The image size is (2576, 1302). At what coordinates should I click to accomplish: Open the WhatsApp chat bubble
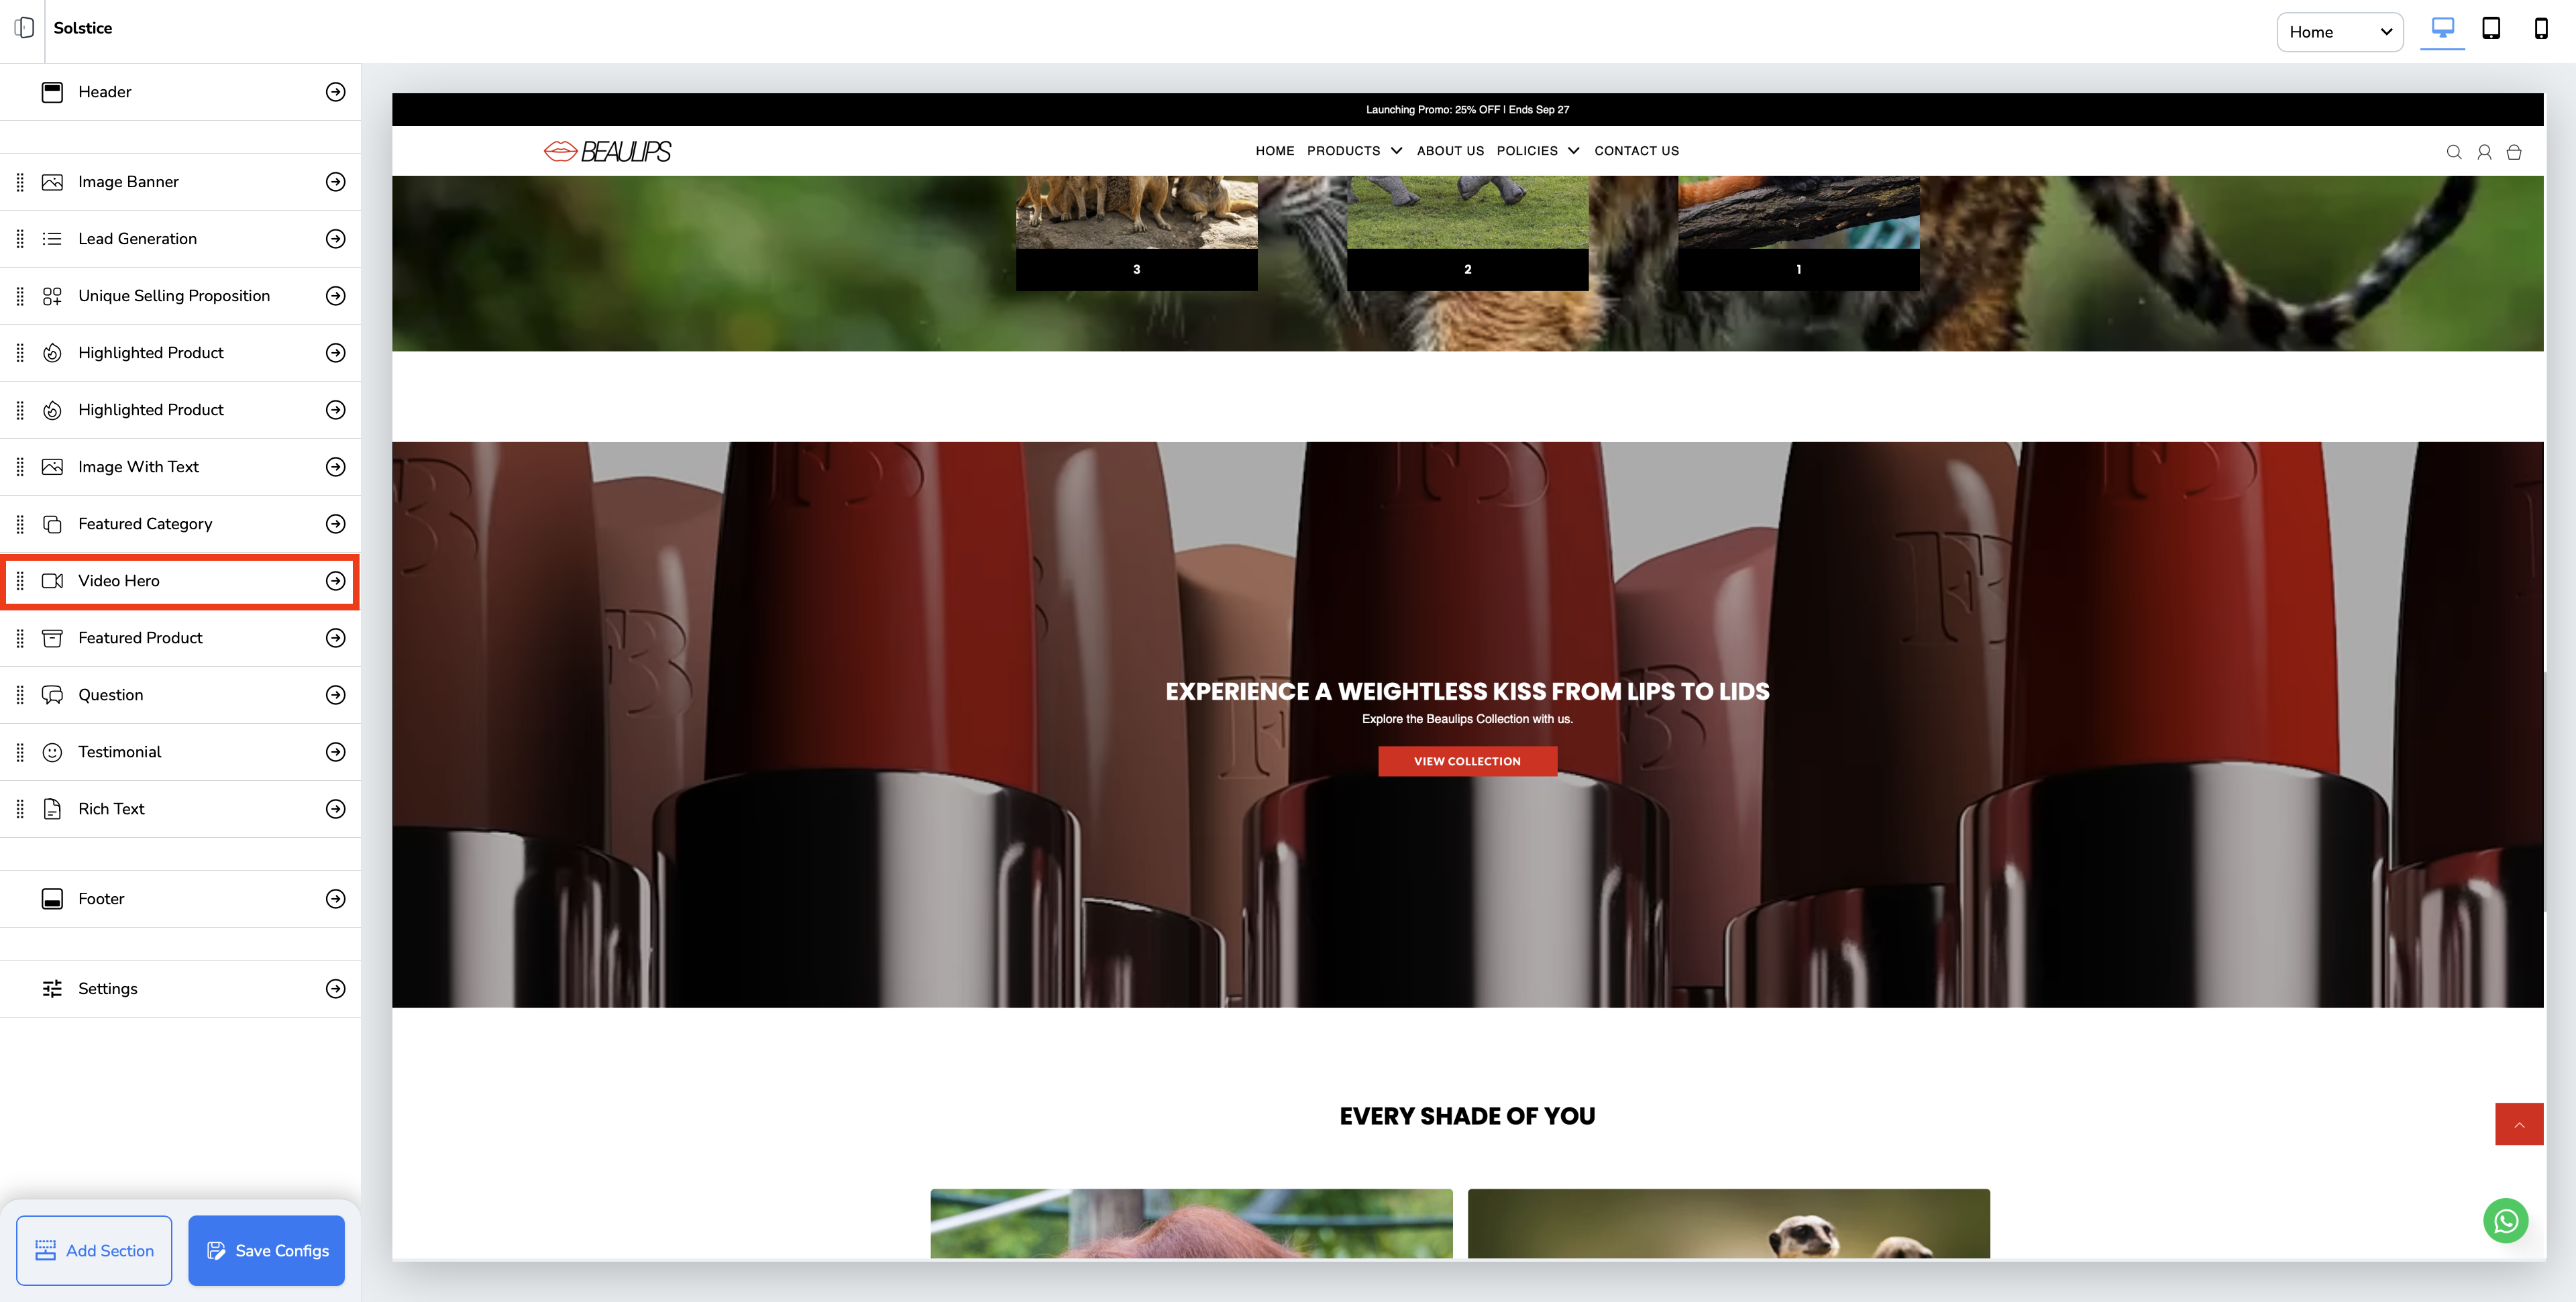coord(2505,1220)
